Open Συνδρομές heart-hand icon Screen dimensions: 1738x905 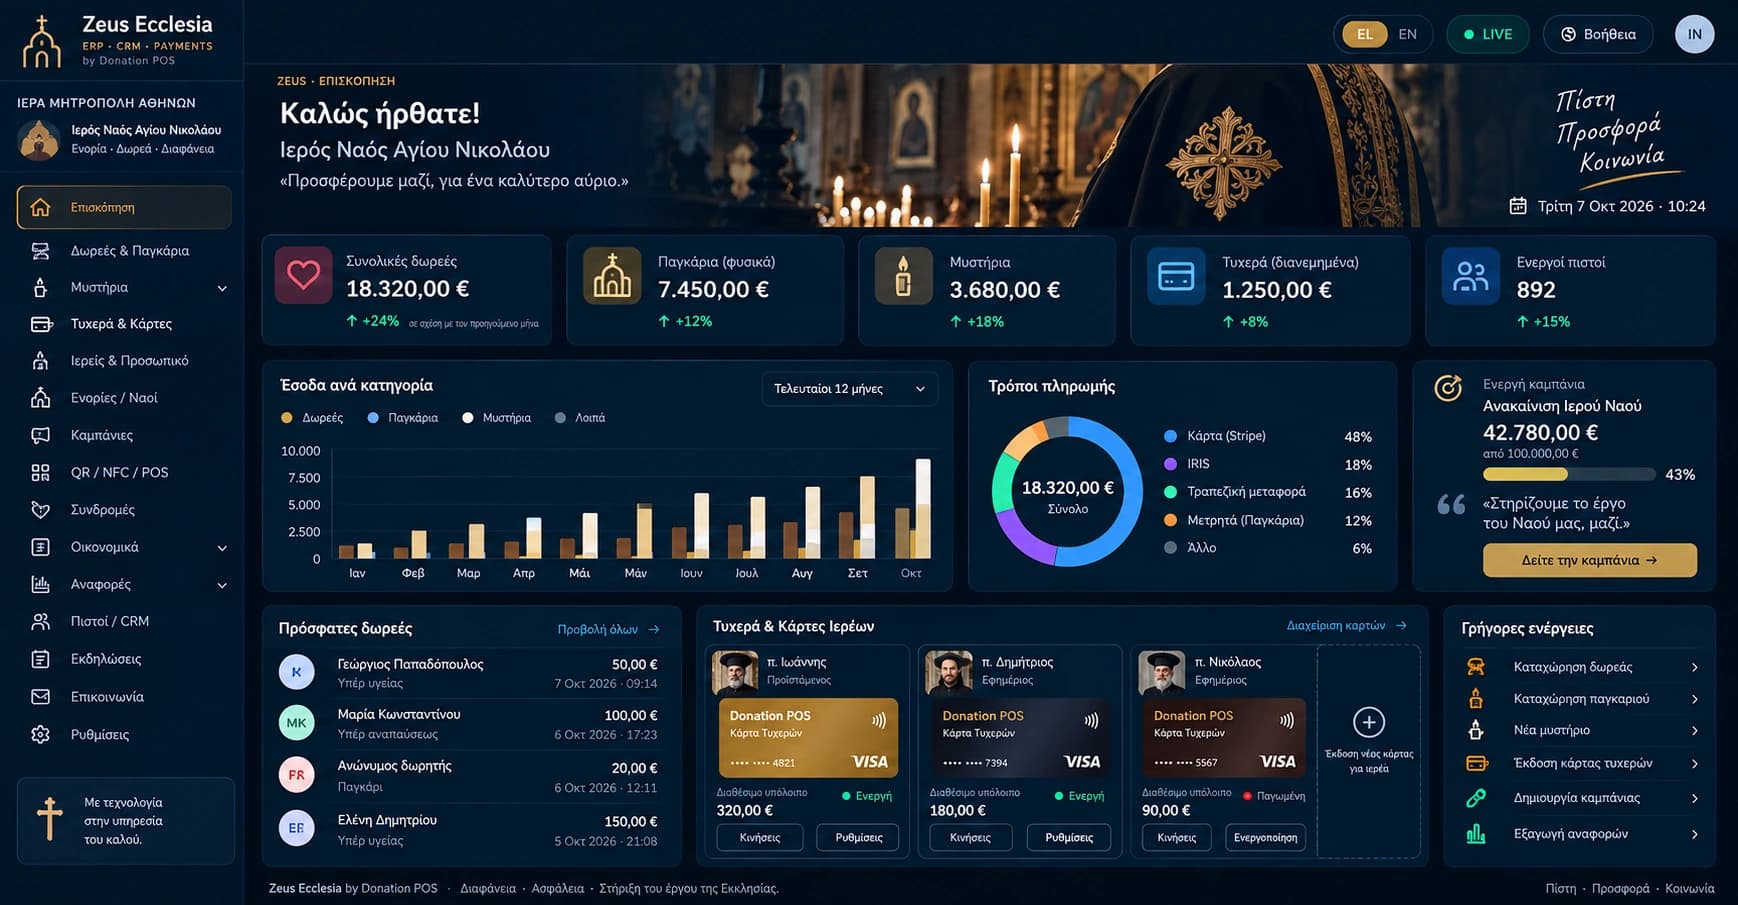(41, 509)
